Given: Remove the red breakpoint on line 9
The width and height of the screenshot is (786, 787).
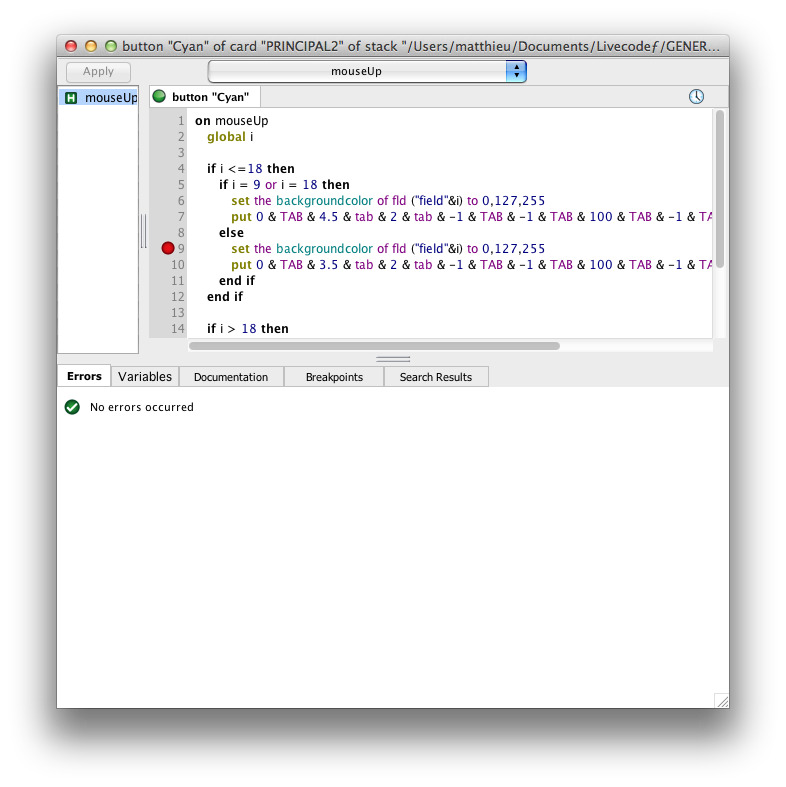Looking at the screenshot, I should pyautogui.click(x=168, y=249).
